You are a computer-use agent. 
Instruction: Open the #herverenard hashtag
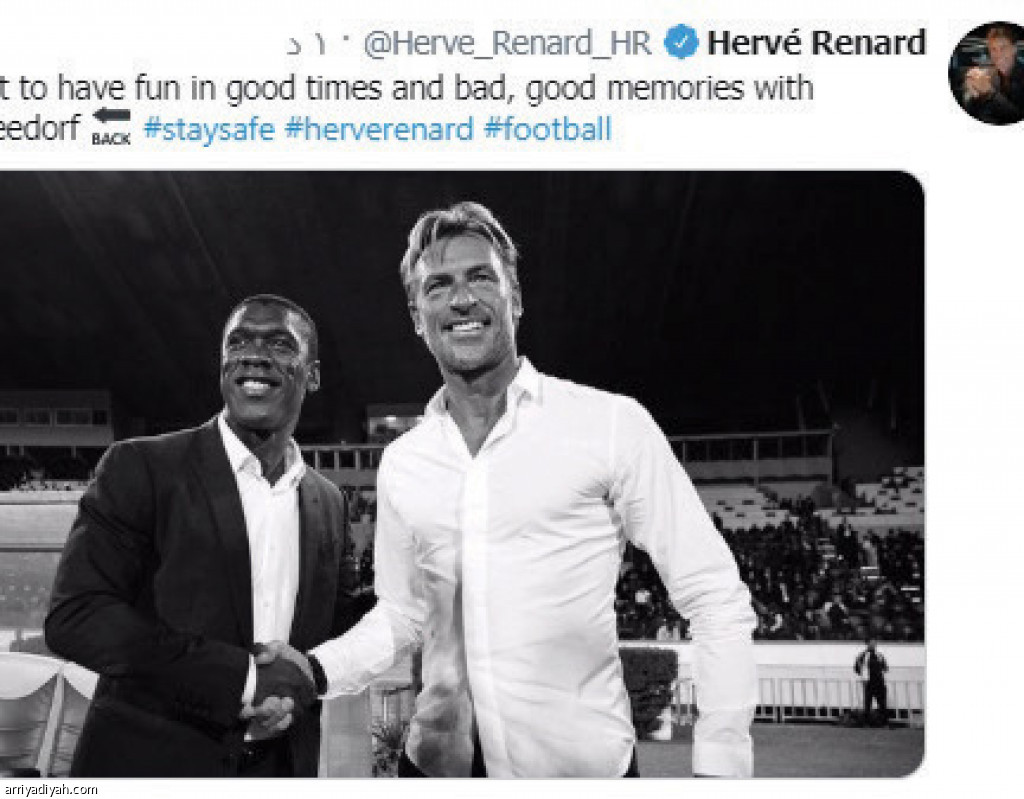tap(379, 129)
